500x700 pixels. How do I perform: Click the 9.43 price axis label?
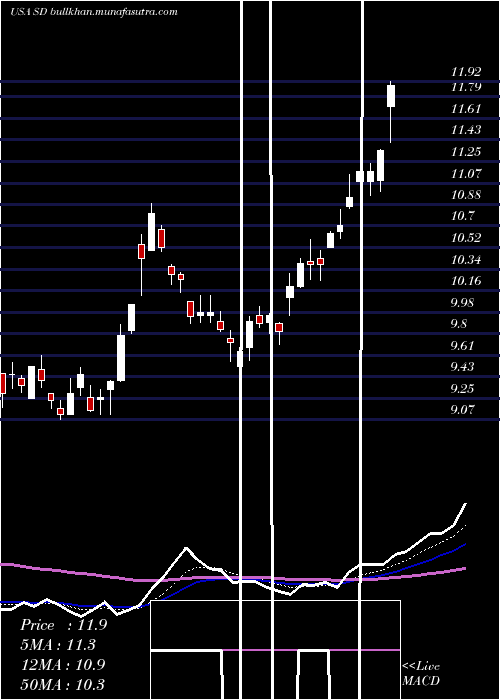click(x=463, y=367)
